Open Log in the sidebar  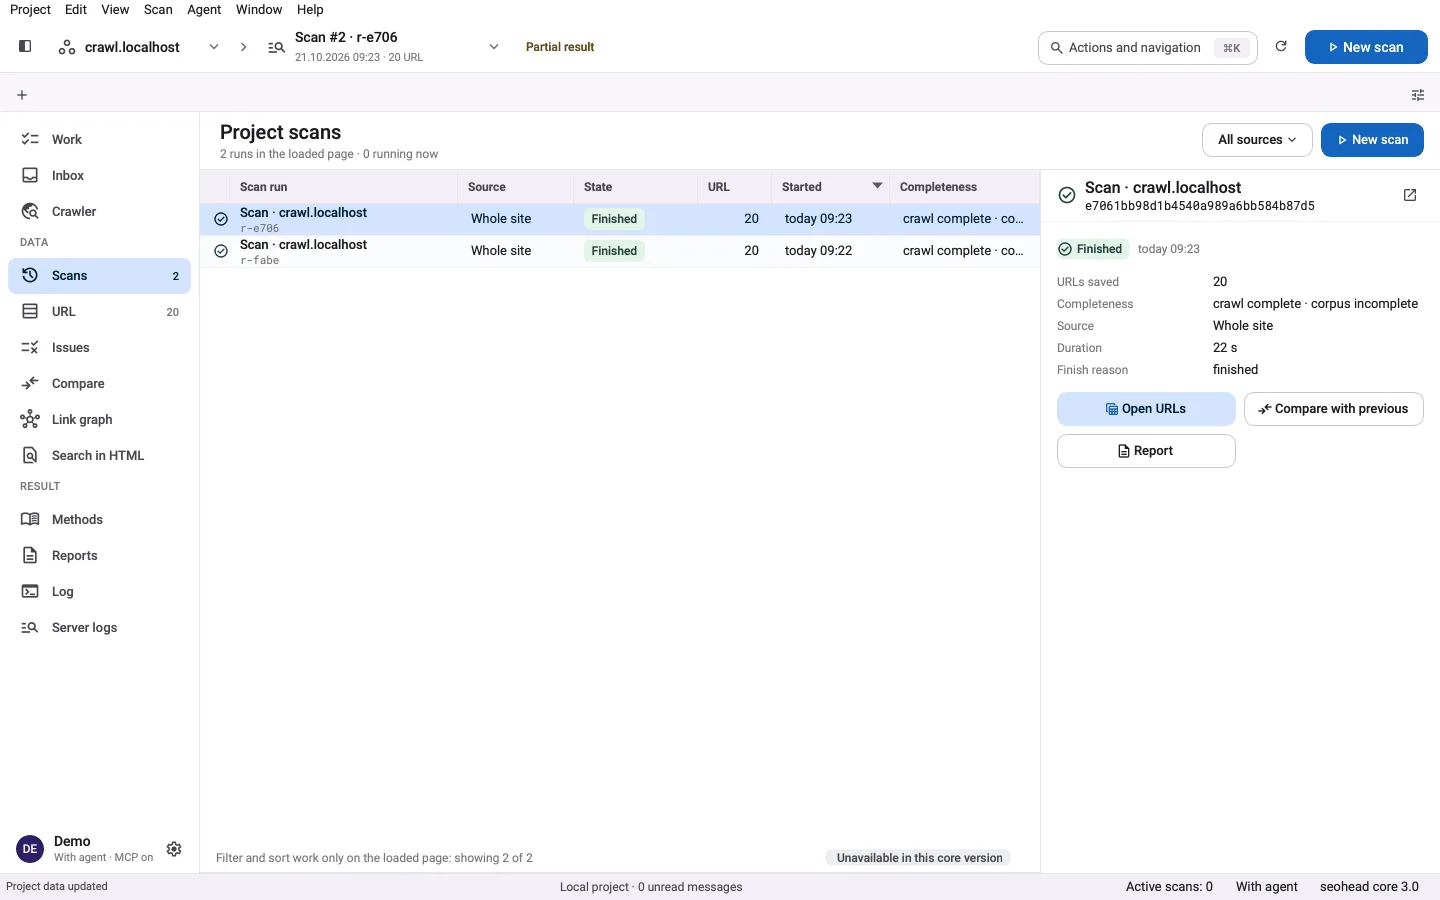[99, 591]
